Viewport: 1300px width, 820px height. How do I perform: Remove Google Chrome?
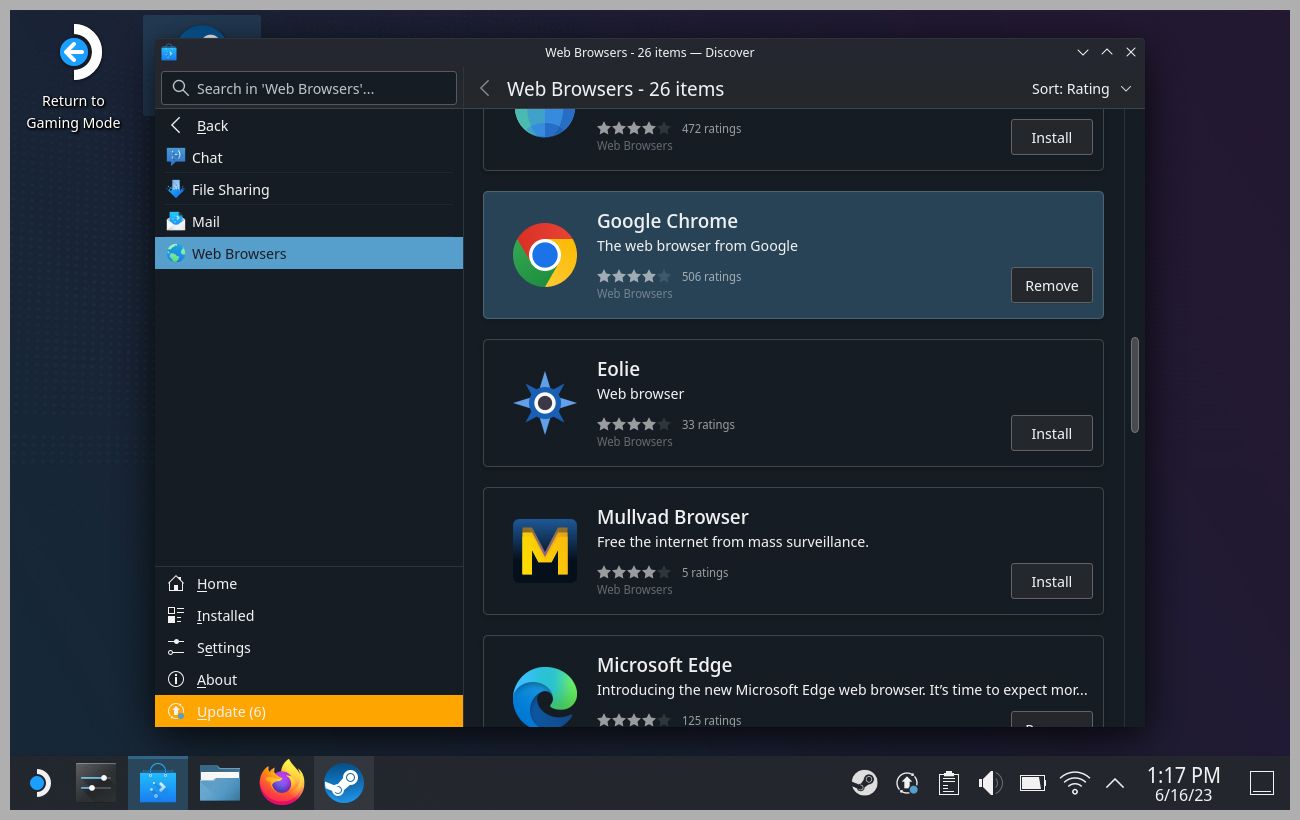(1051, 285)
